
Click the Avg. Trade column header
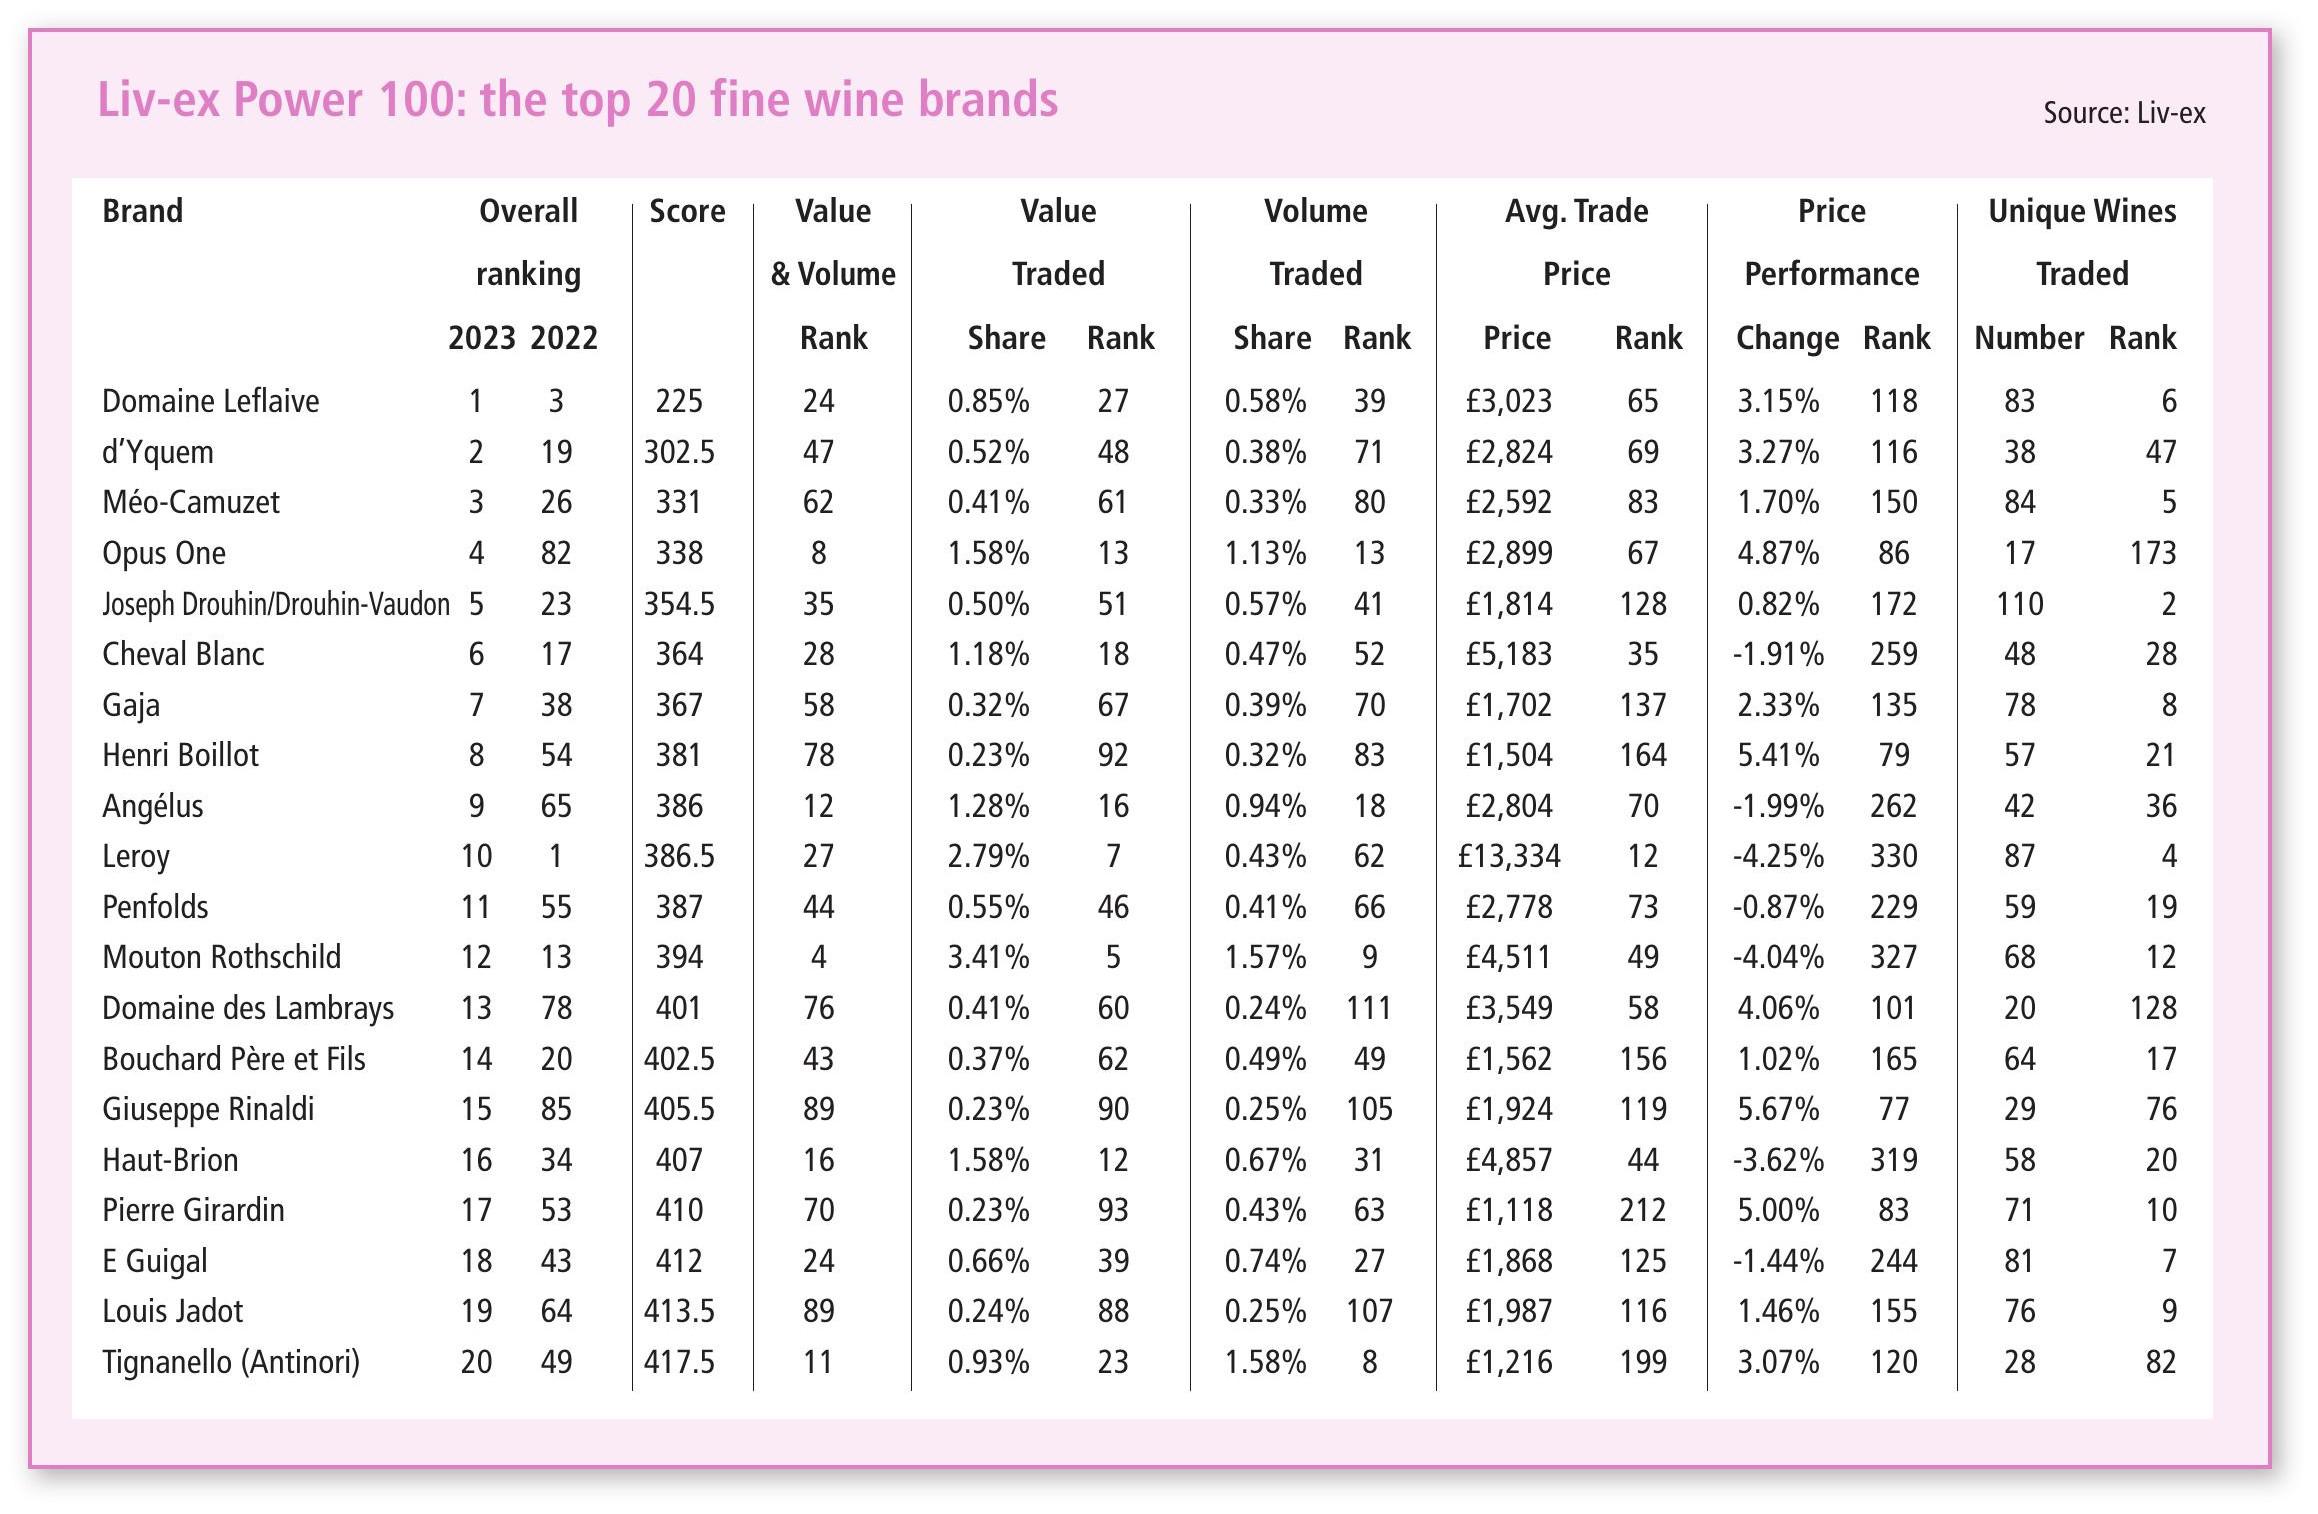tap(1576, 211)
